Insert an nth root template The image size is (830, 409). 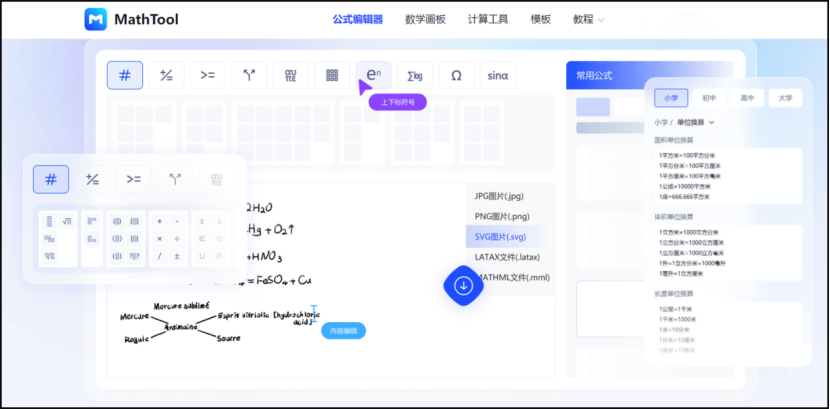click(x=50, y=256)
